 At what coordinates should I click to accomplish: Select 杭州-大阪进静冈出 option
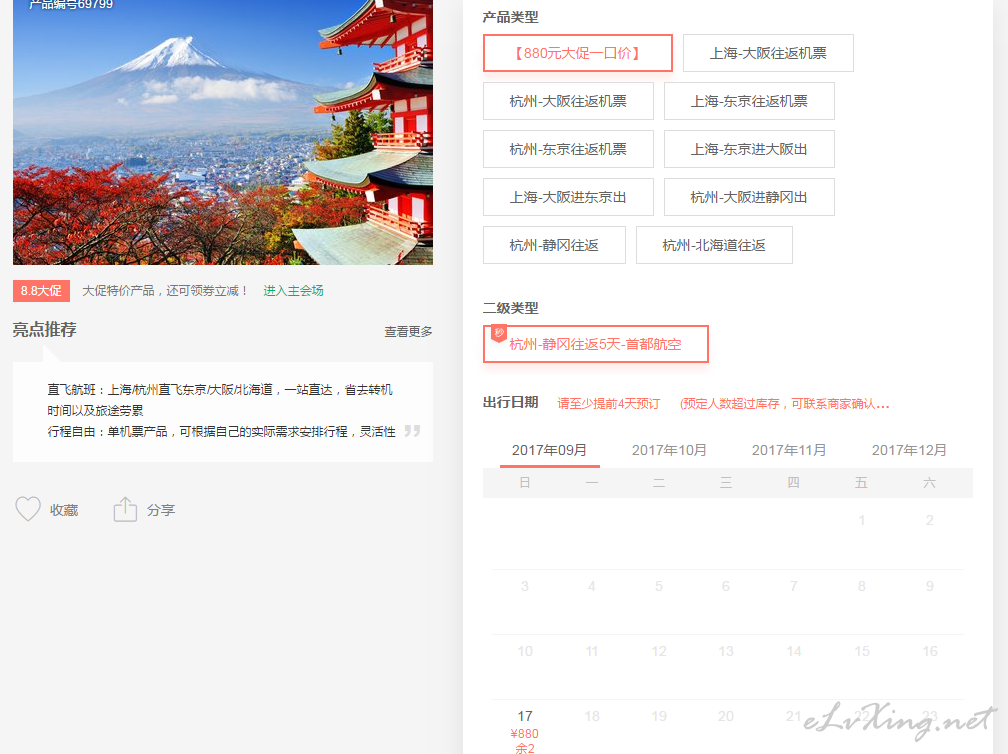[749, 197]
